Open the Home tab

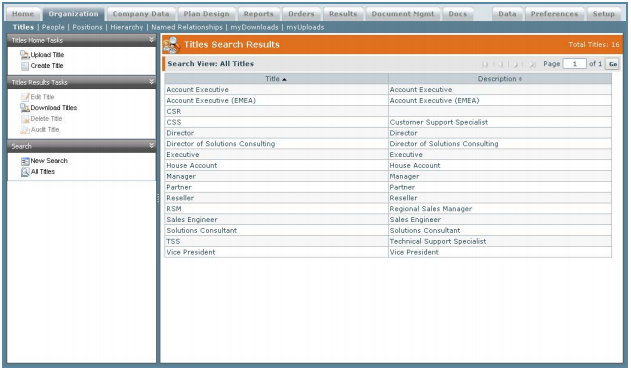coord(23,14)
